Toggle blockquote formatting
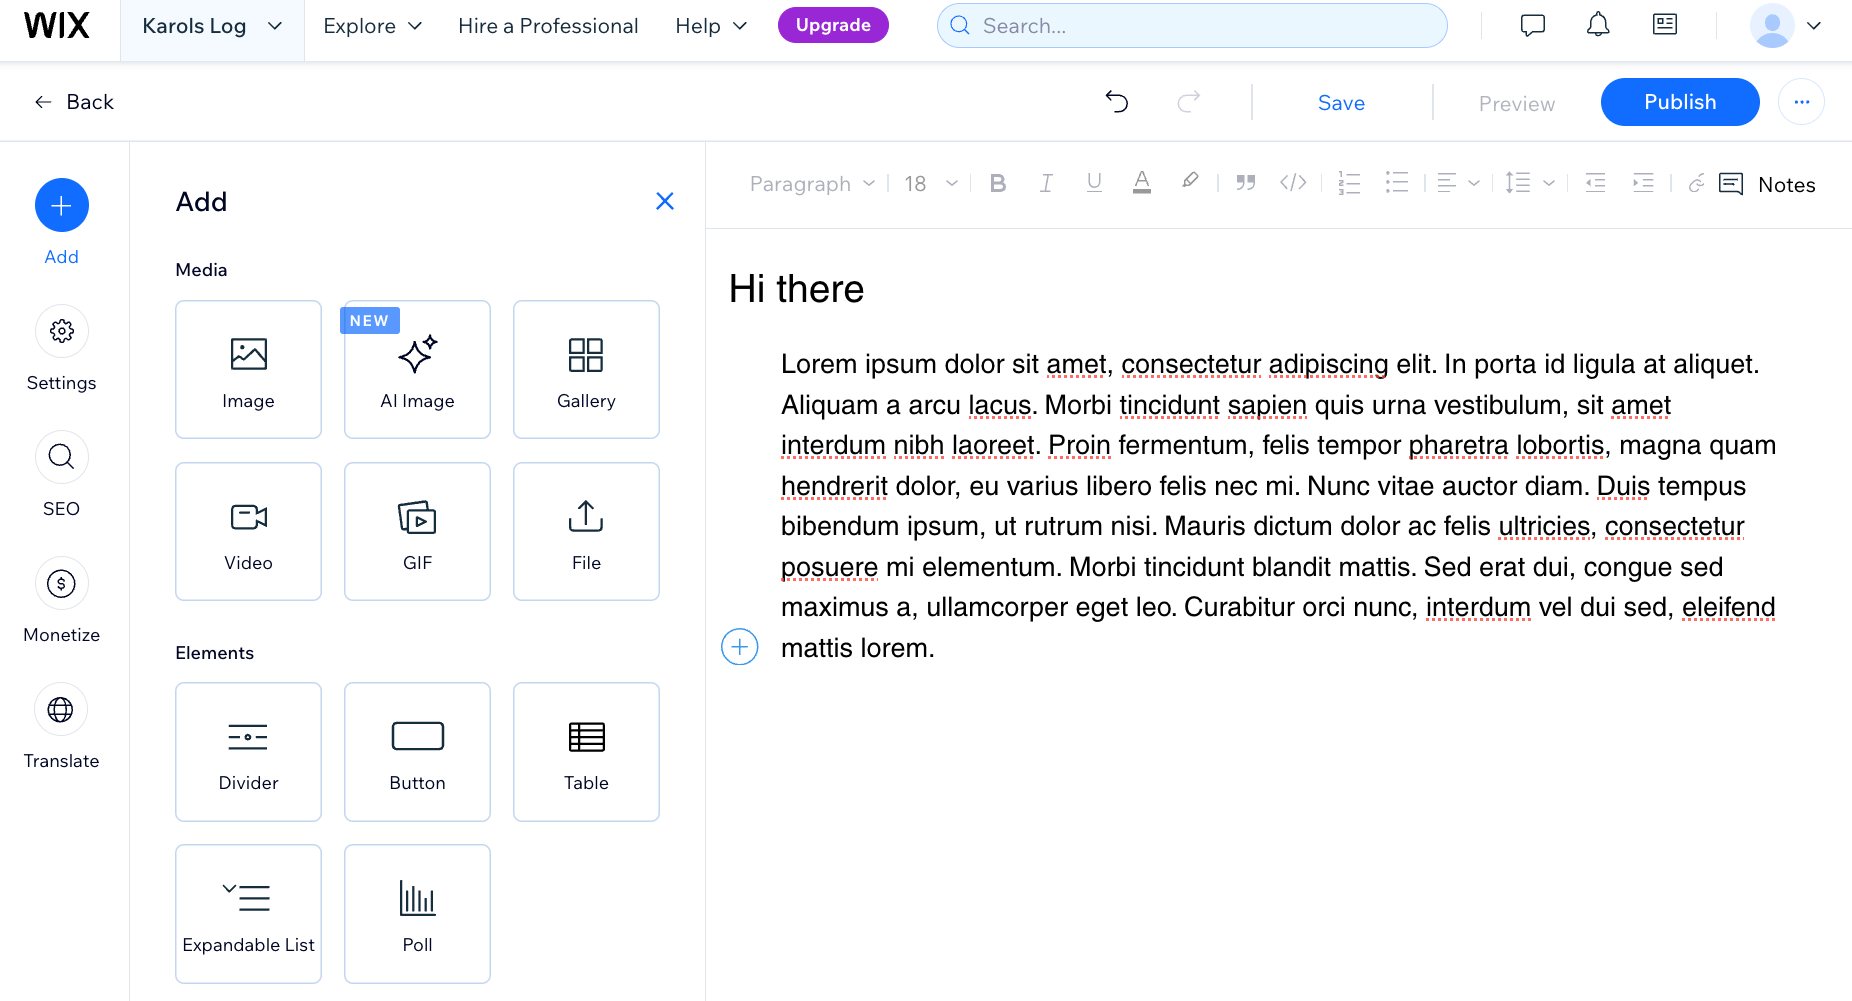This screenshot has height=1001, width=1852. [x=1245, y=183]
